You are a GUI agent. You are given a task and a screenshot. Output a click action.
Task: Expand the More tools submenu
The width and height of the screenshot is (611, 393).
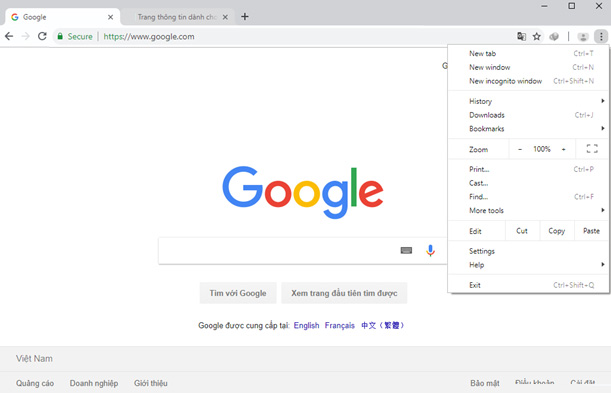pos(528,210)
